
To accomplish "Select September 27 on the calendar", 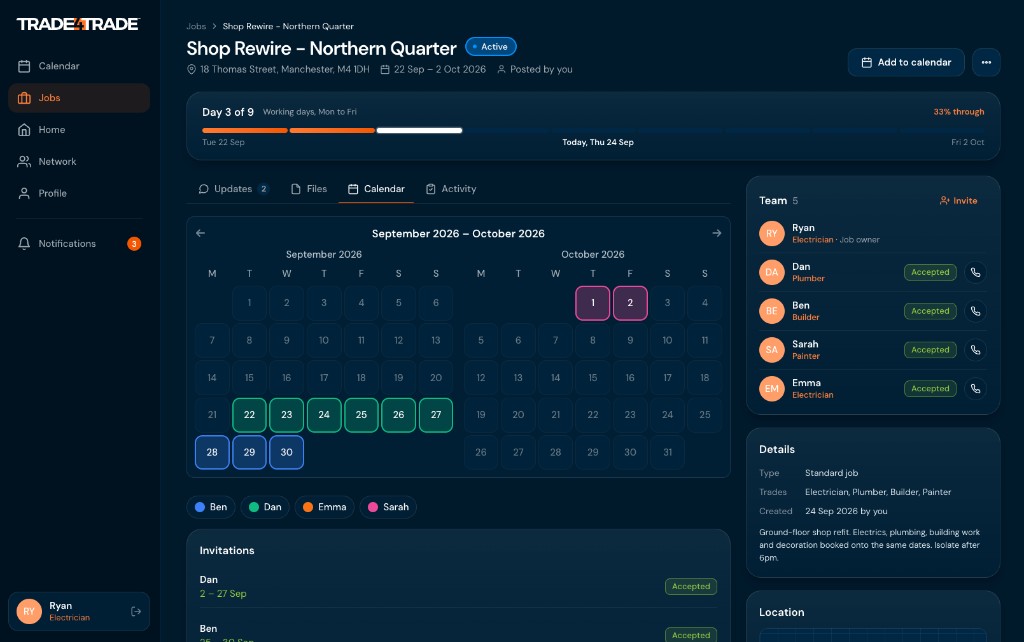I will [x=436, y=415].
